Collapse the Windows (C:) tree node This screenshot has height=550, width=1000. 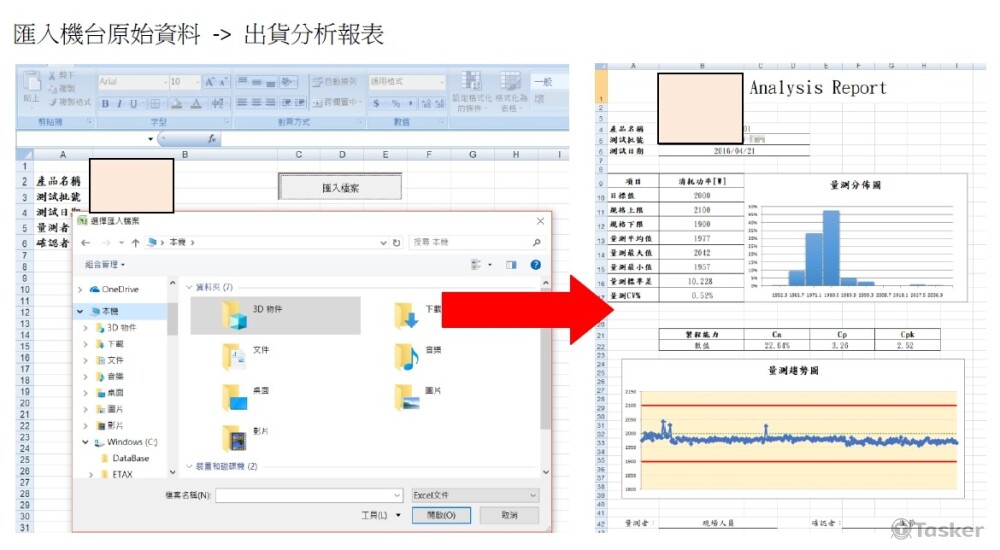pyautogui.click(x=85, y=442)
